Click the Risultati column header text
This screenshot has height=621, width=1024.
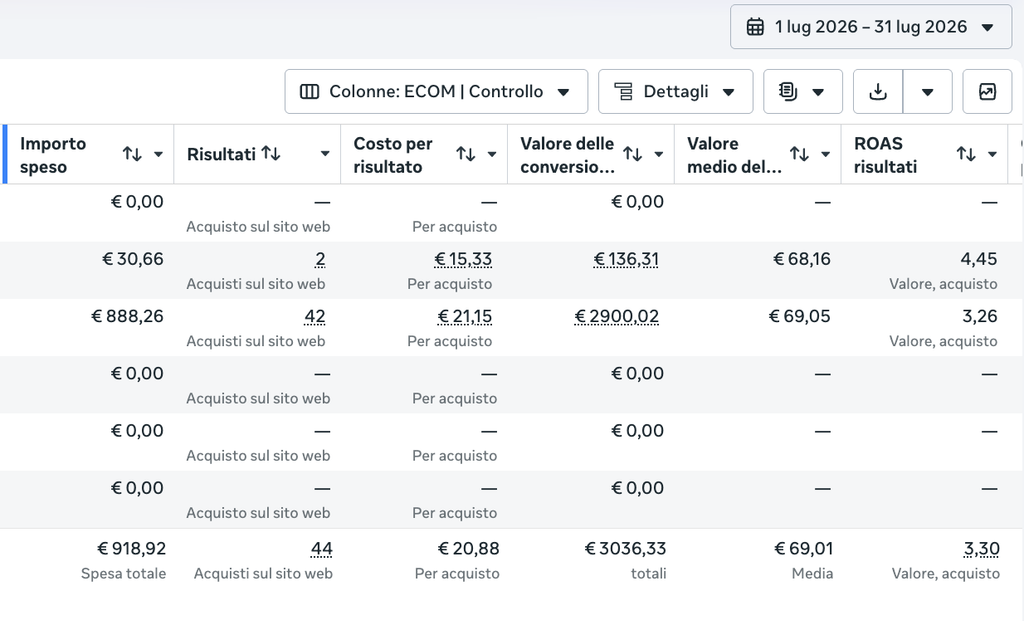221,155
